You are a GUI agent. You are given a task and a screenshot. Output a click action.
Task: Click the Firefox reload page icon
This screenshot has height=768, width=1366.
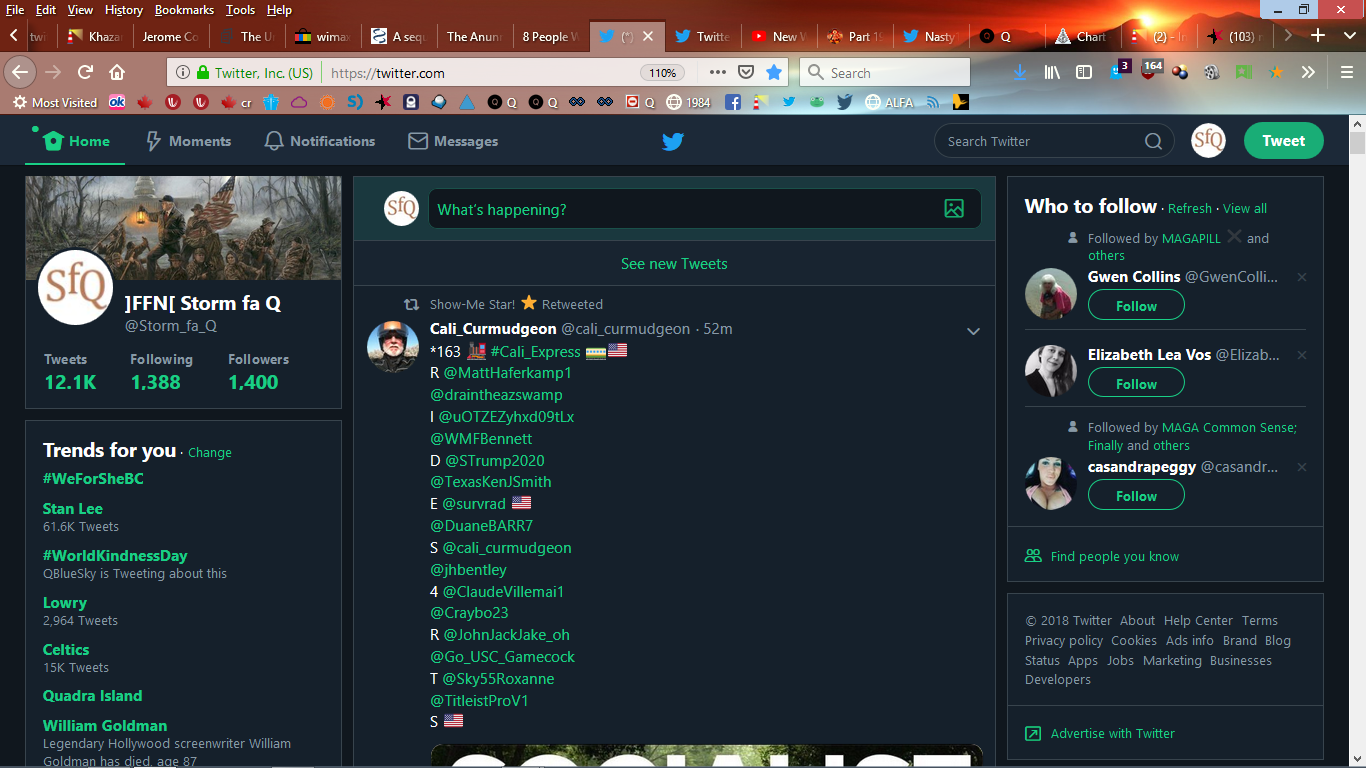pos(85,72)
